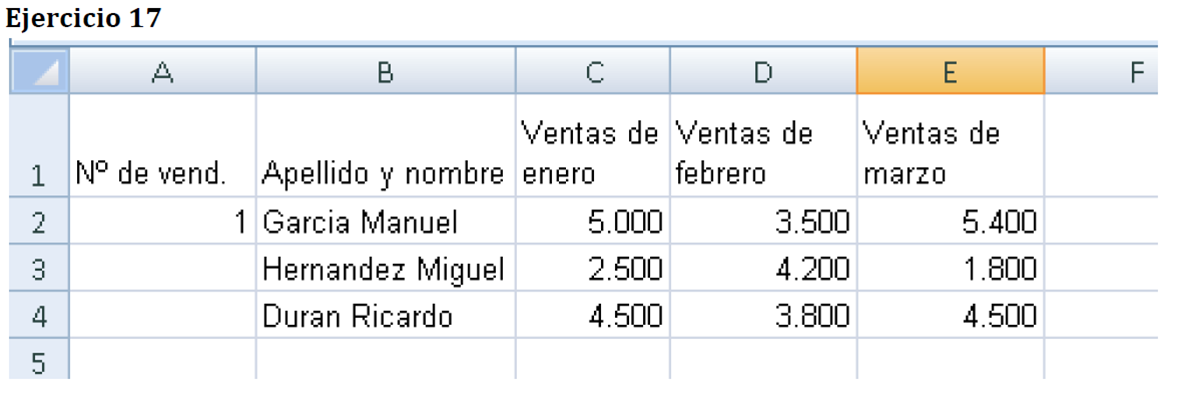1187x402 pixels.
Task: Select column A header
Action: [162, 71]
